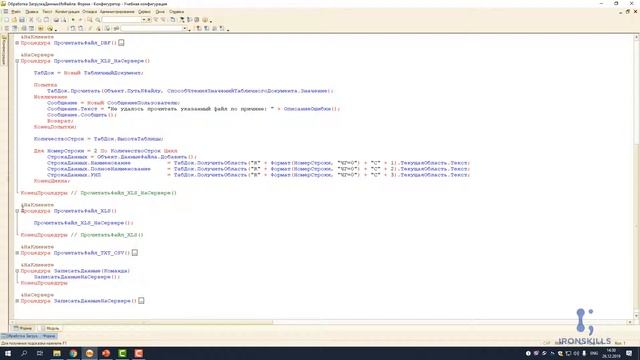Open Windows taskbar search
Viewport: 640px width, 360px height.
click(24, 353)
